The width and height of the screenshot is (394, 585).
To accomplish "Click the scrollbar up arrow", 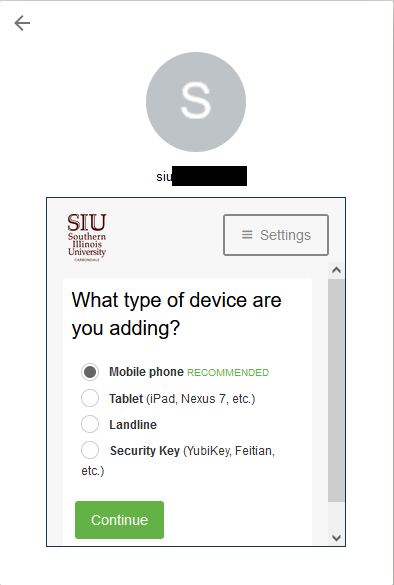I will [x=337, y=270].
